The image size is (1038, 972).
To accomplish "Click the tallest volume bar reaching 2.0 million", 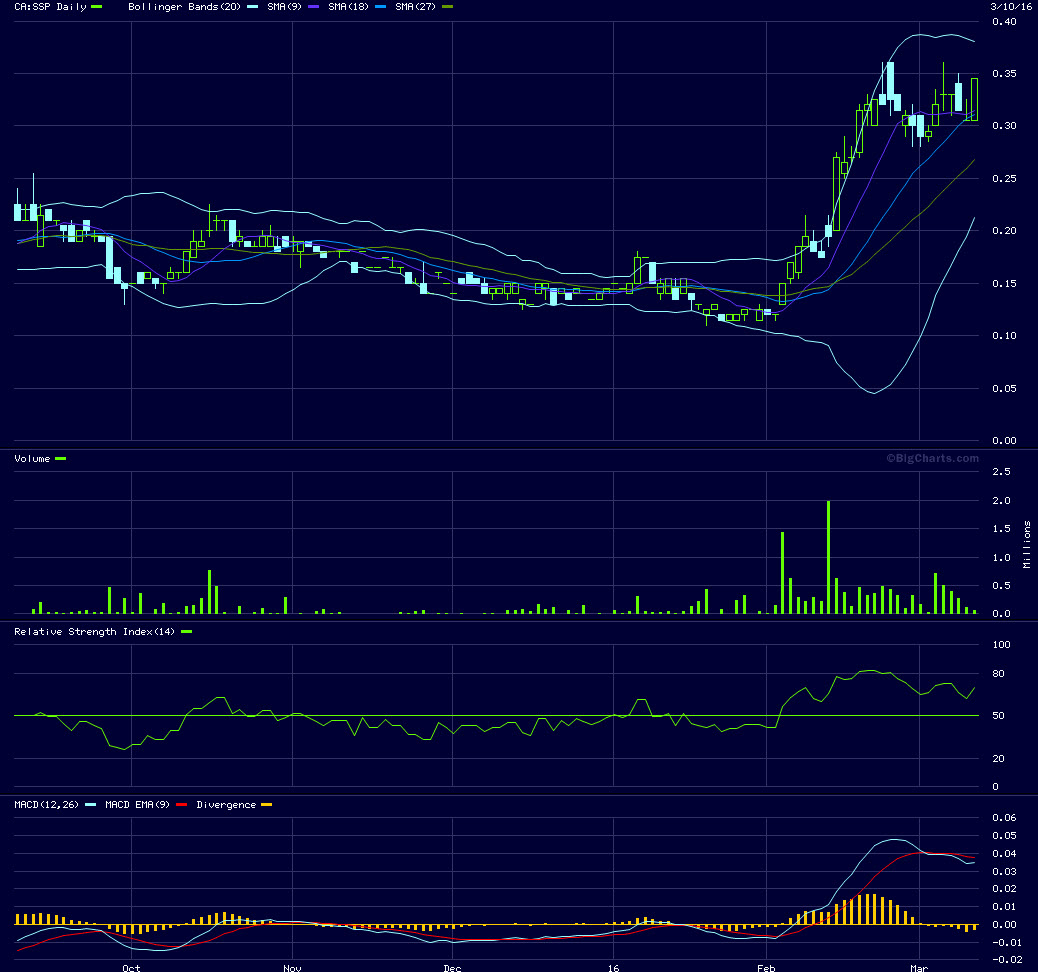I will [x=828, y=558].
